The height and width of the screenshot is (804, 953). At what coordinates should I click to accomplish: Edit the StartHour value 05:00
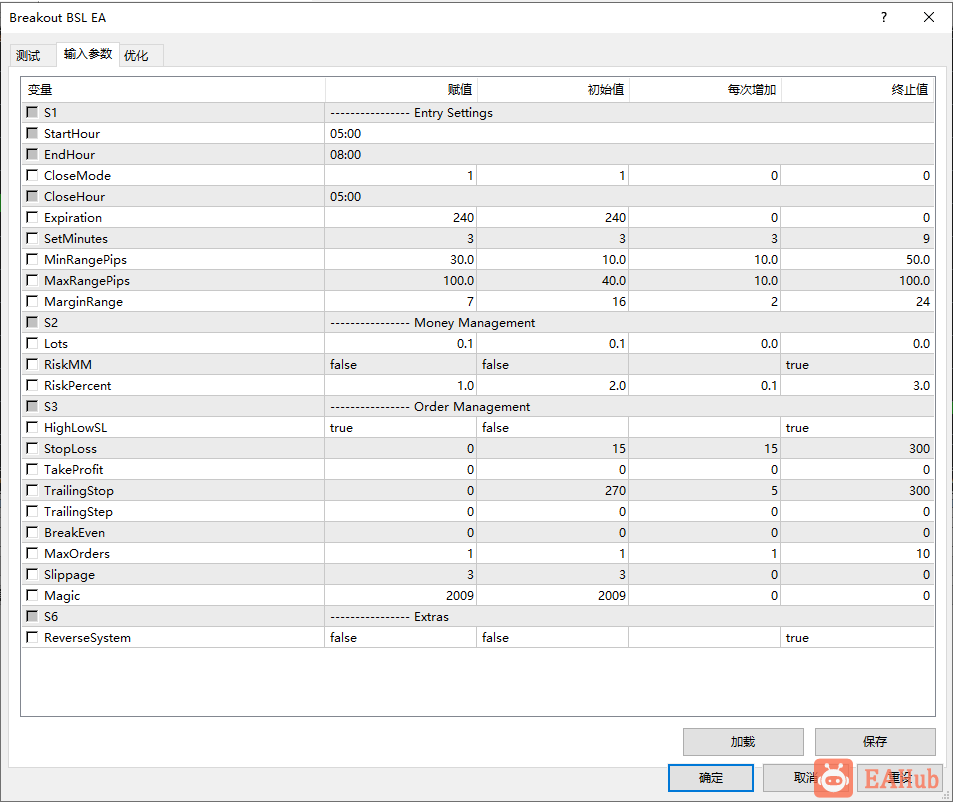point(629,134)
